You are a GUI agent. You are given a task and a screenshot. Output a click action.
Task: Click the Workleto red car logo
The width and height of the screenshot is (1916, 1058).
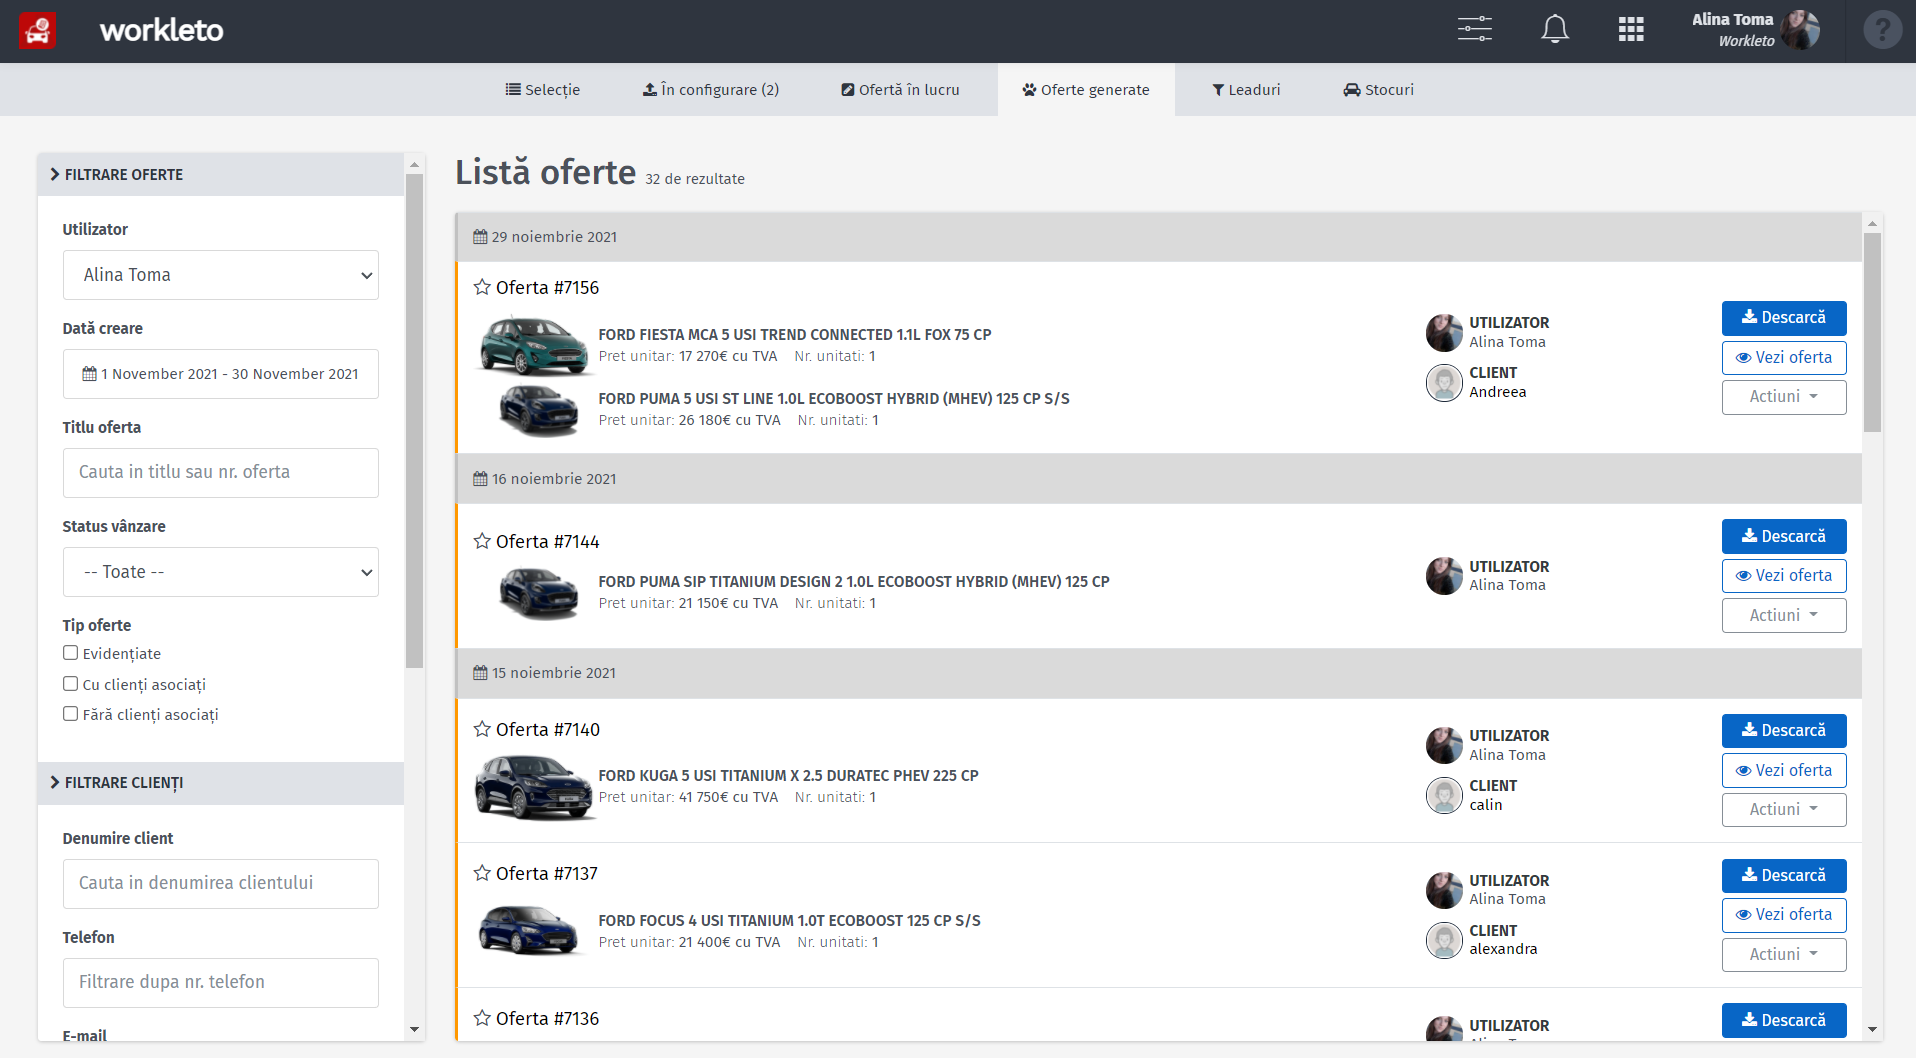(x=38, y=31)
